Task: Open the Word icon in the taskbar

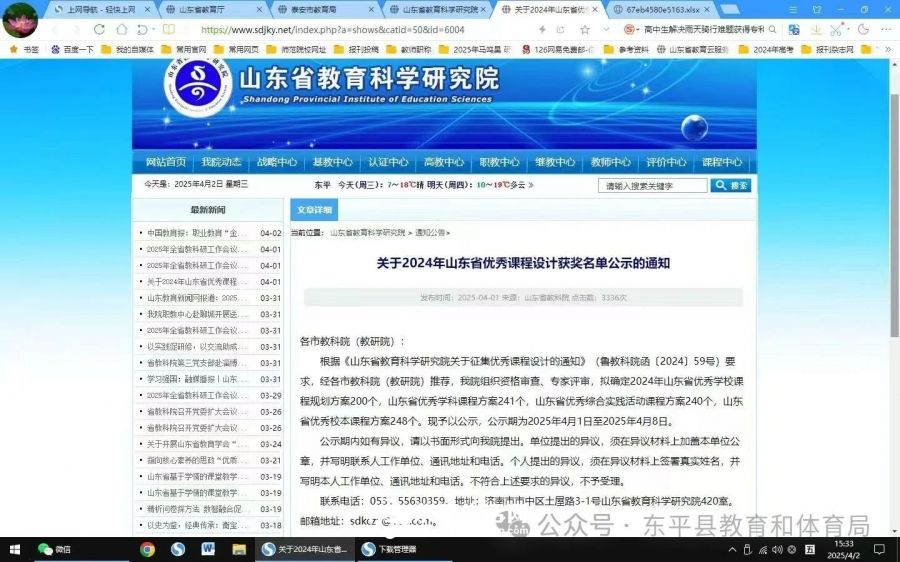Action: click(x=208, y=549)
